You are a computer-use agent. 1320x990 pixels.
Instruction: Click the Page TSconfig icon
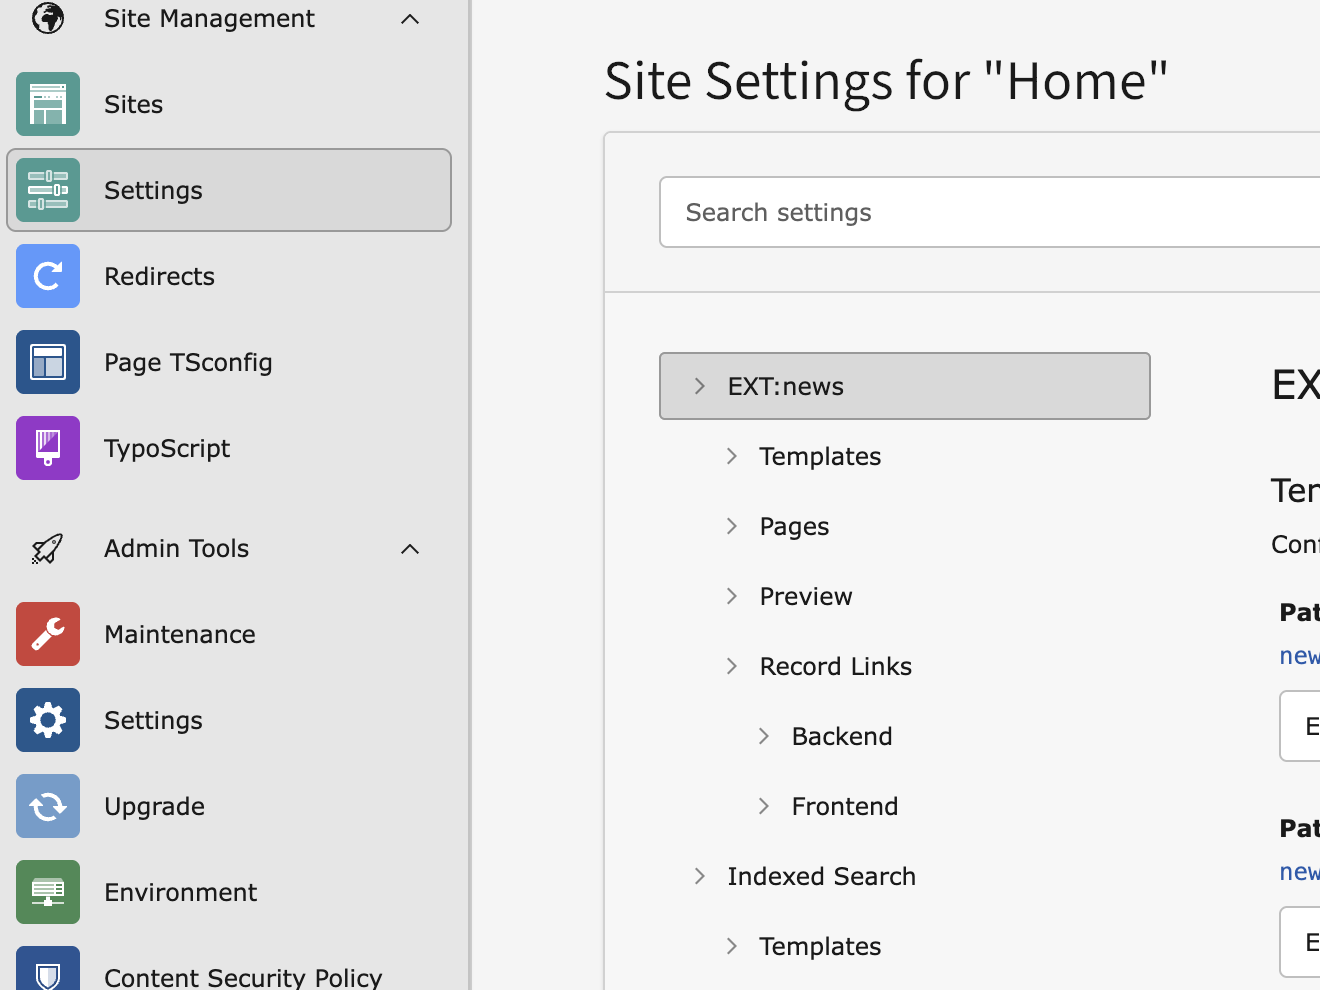48,362
